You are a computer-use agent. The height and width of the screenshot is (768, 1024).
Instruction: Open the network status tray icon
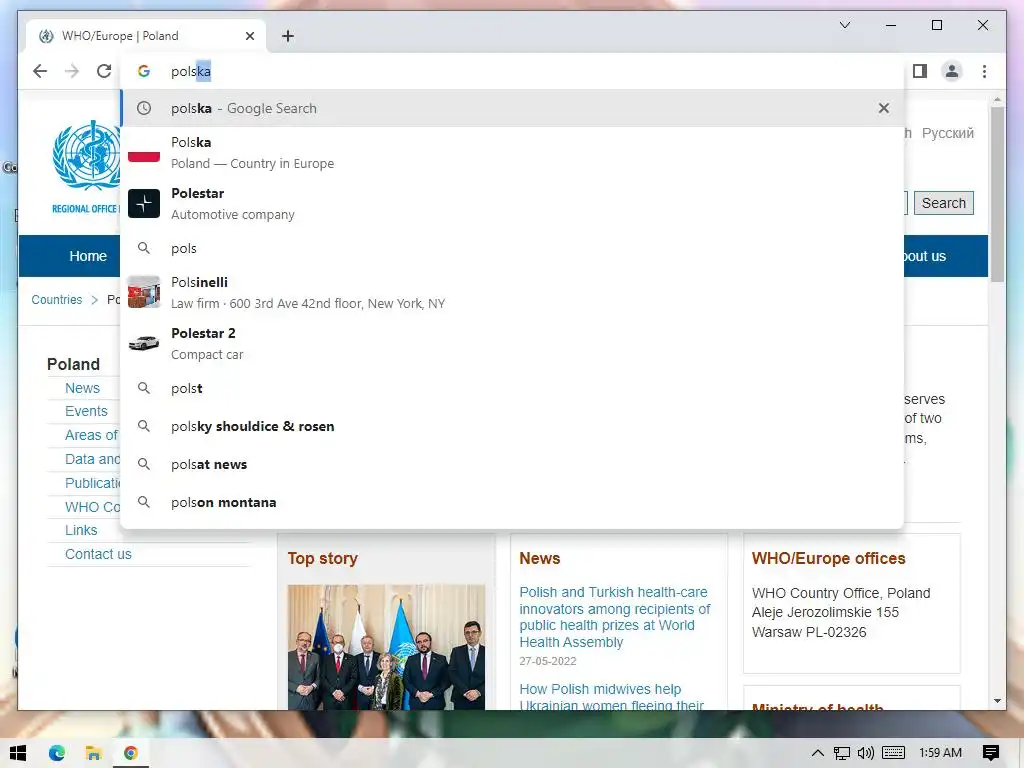pos(842,753)
